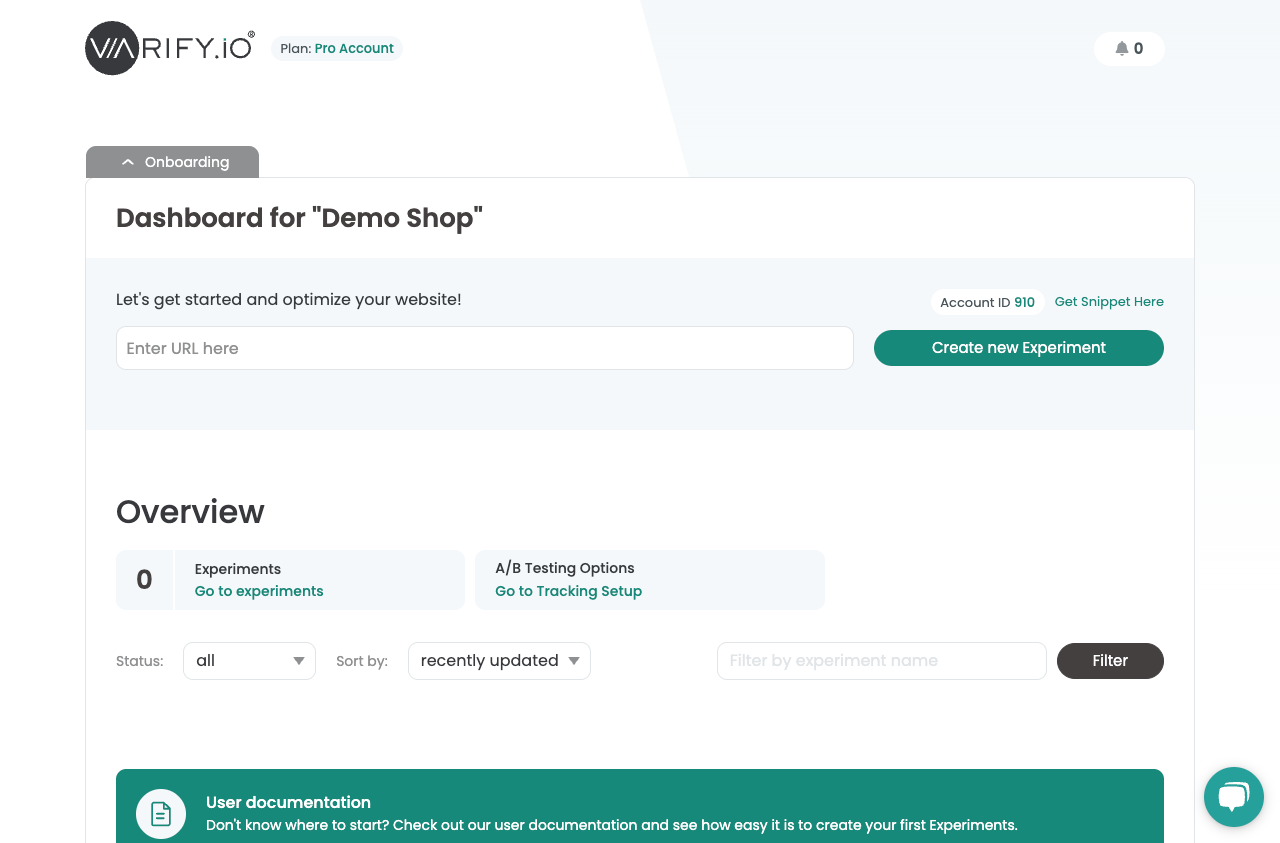Click the 'Let's get started' text
The height and width of the screenshot is (843, 1280).
coord(289,299)
